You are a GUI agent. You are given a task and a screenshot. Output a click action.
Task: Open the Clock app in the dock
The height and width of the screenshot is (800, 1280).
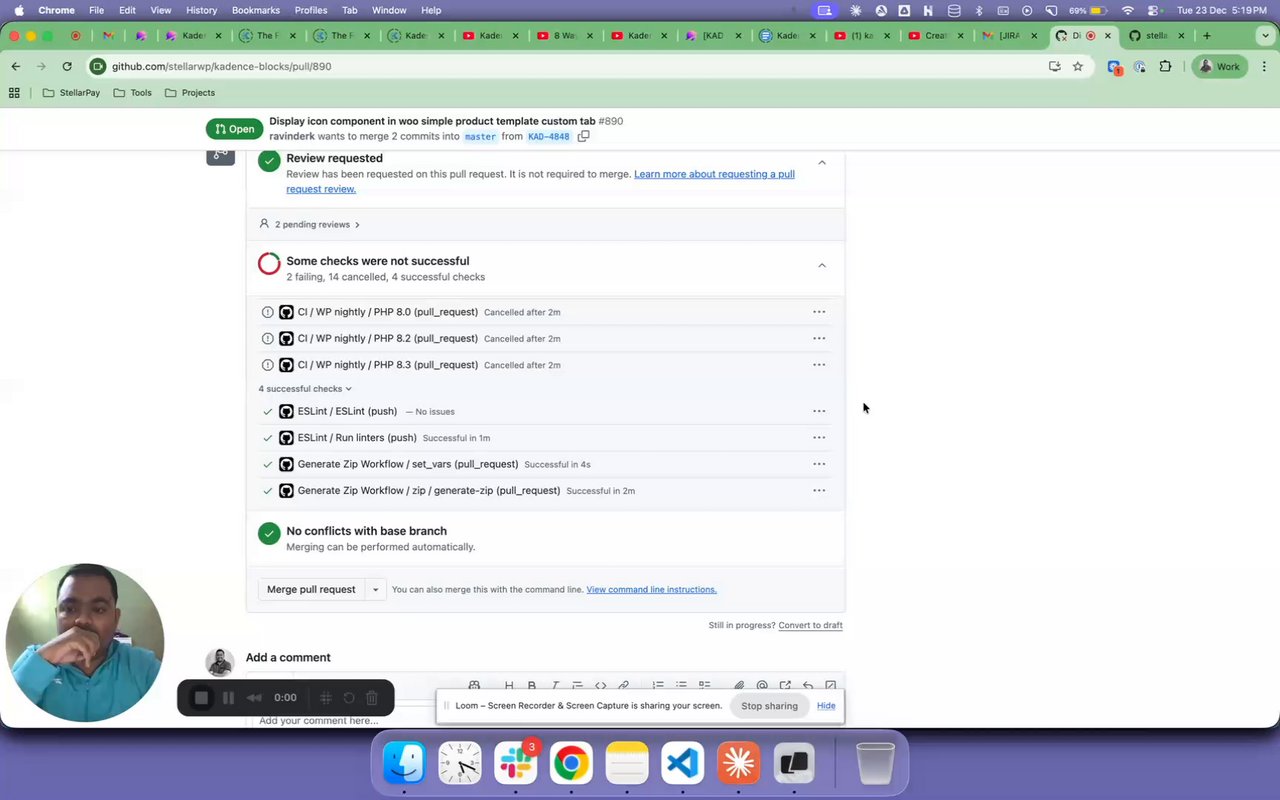point(460,764)
